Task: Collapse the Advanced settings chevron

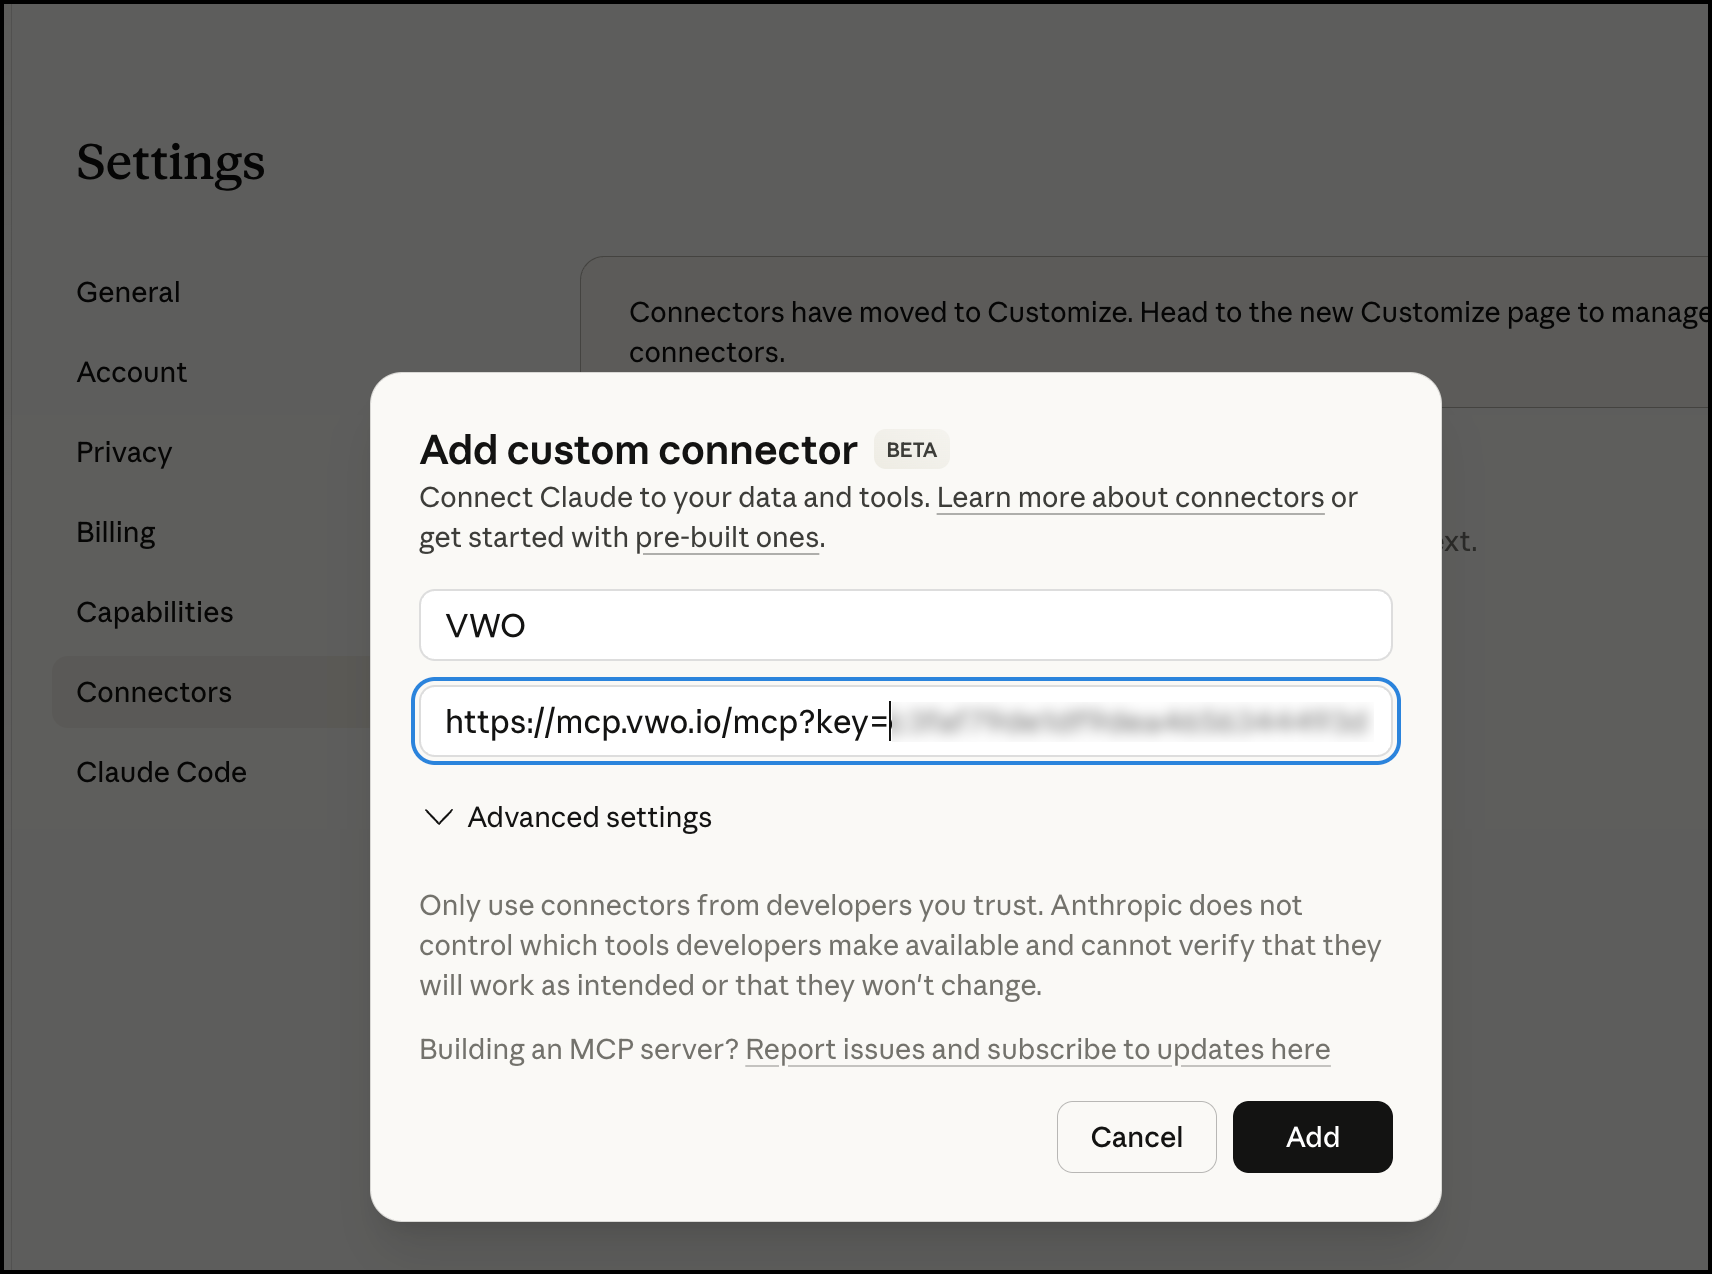Action: (x=437, y=817)
